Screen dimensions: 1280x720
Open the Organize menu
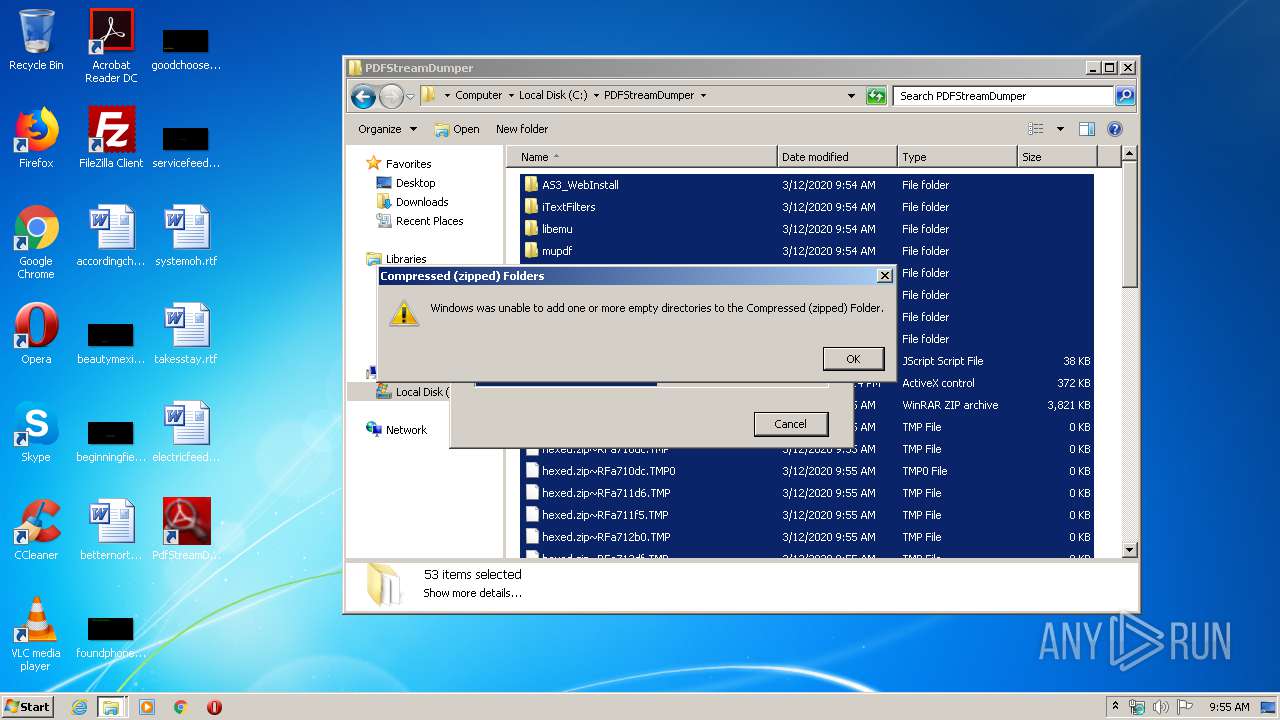pos(387,129)
